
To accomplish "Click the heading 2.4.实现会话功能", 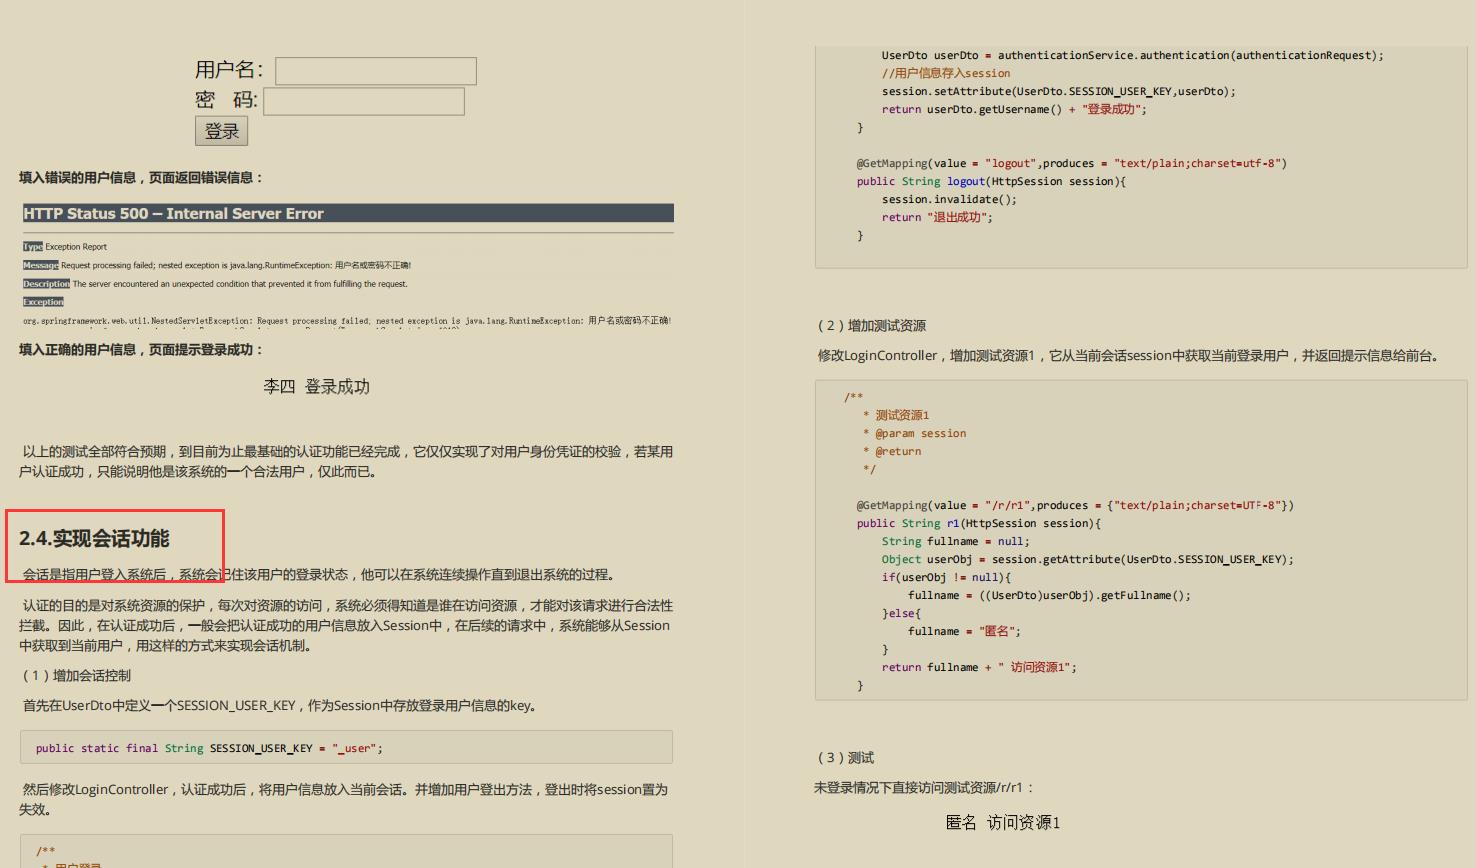I will pyautogui.click(x=94, y=538).
